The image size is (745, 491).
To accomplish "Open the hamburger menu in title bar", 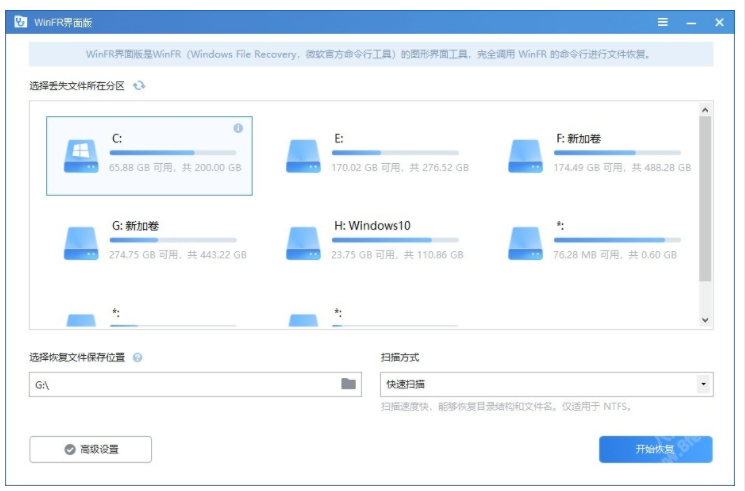I will click(663, 22).
